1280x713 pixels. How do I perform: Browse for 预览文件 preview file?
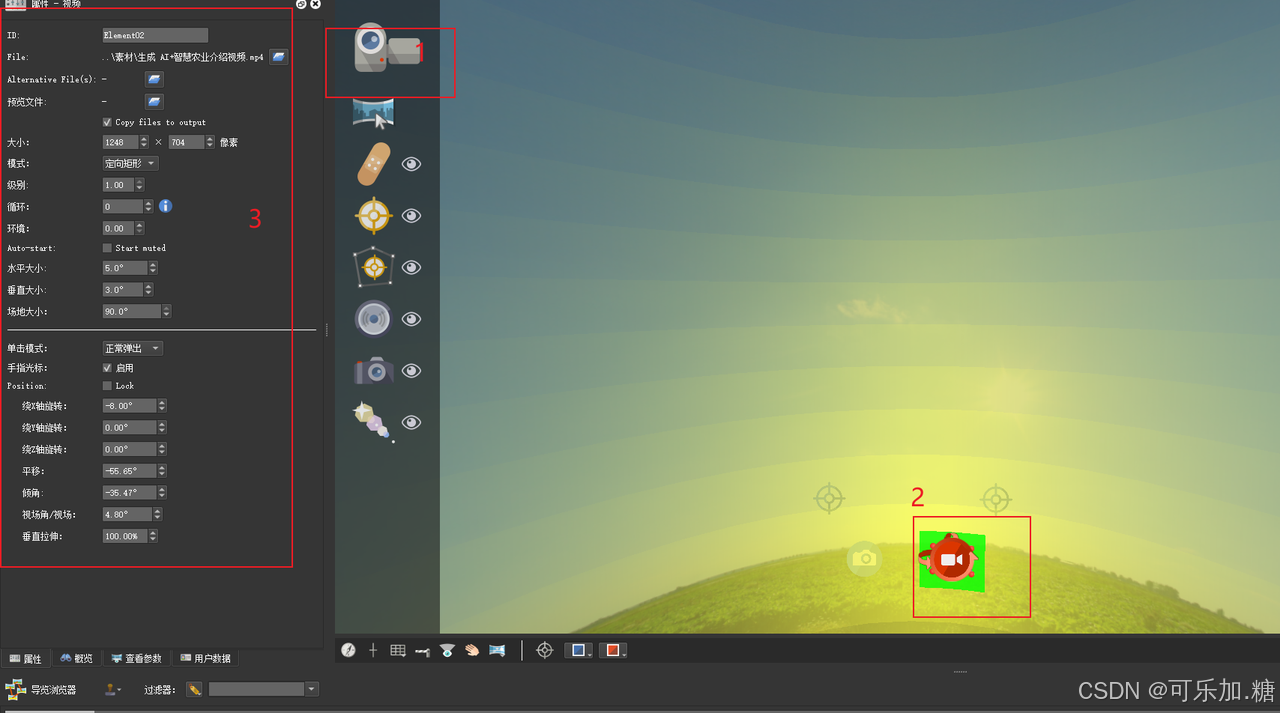tap(154, 101)
